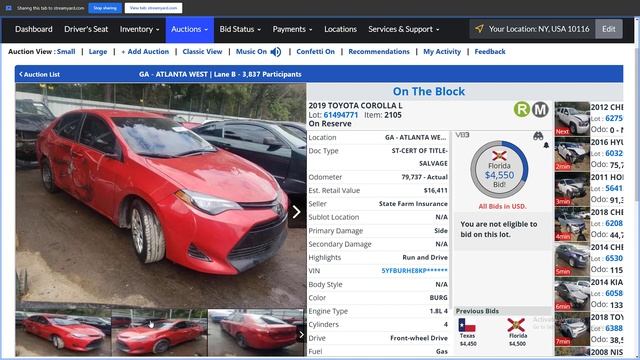640x360 pixels.
Task: Click the location arrow icon by Your Location
Action: (x=479, y=29)
